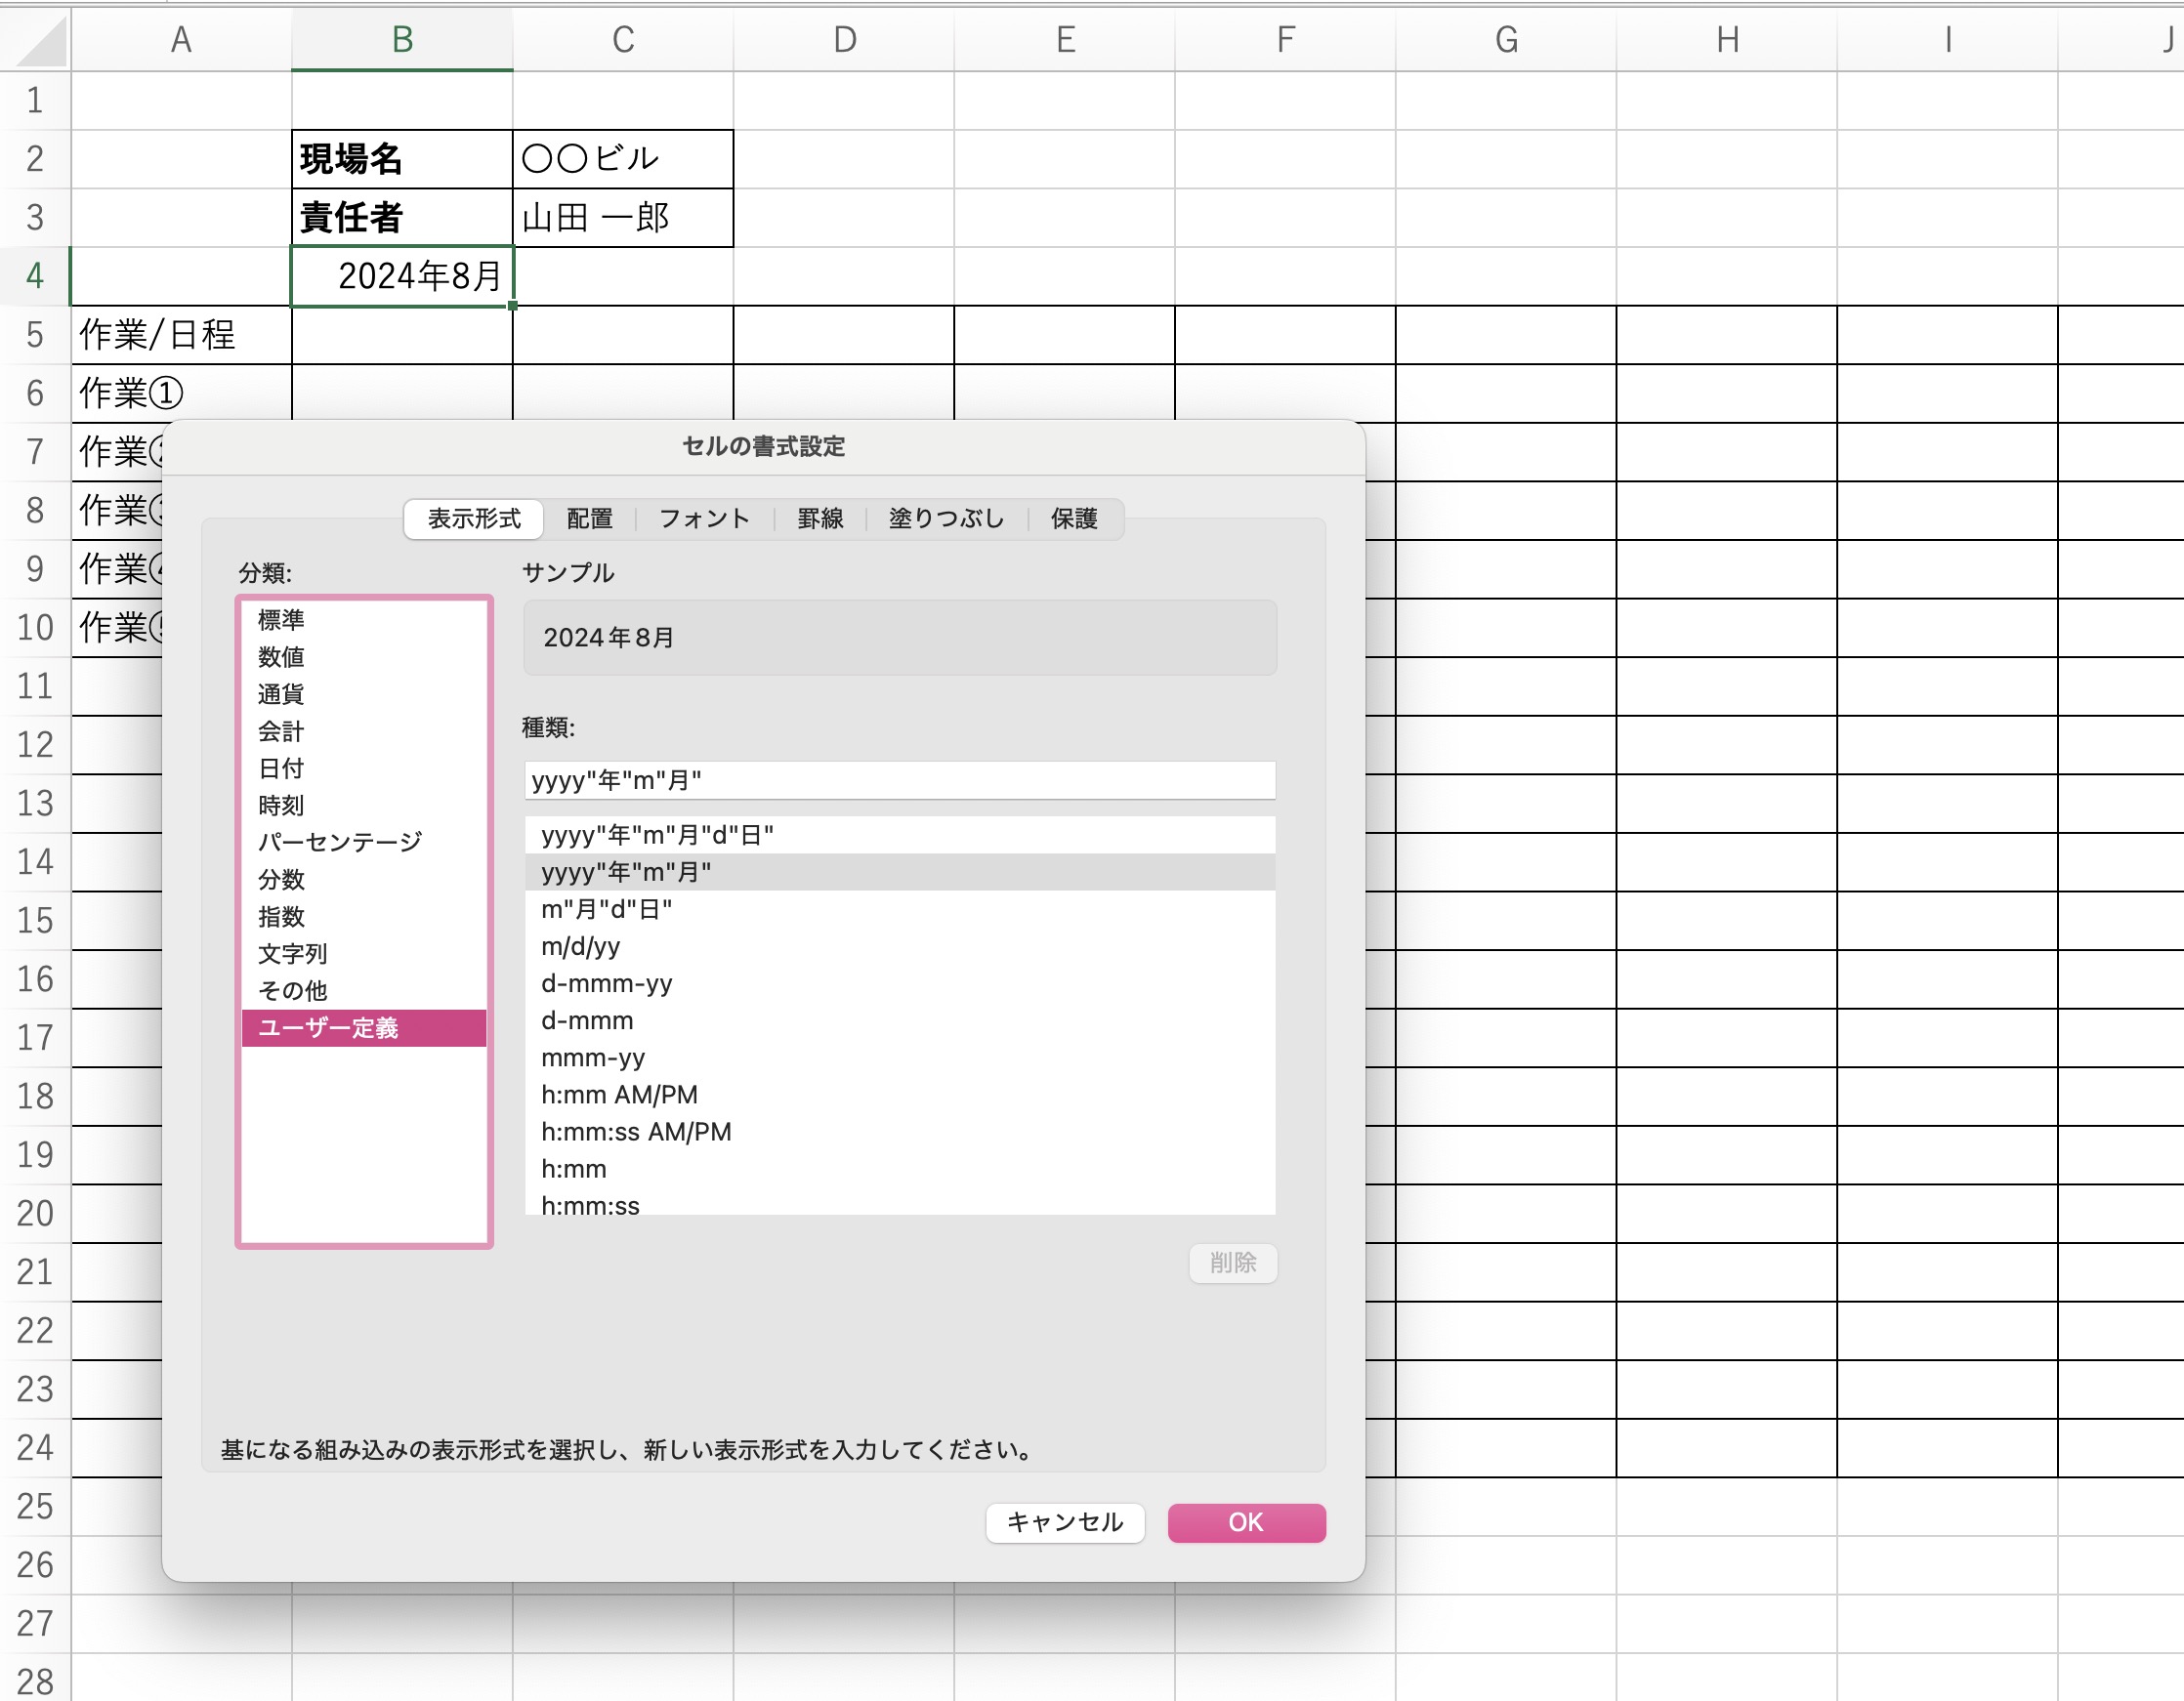The width and height of the screenshot is (2184, 1701).
Task: Click cell 作業/日程
Action: click(181, 335)
